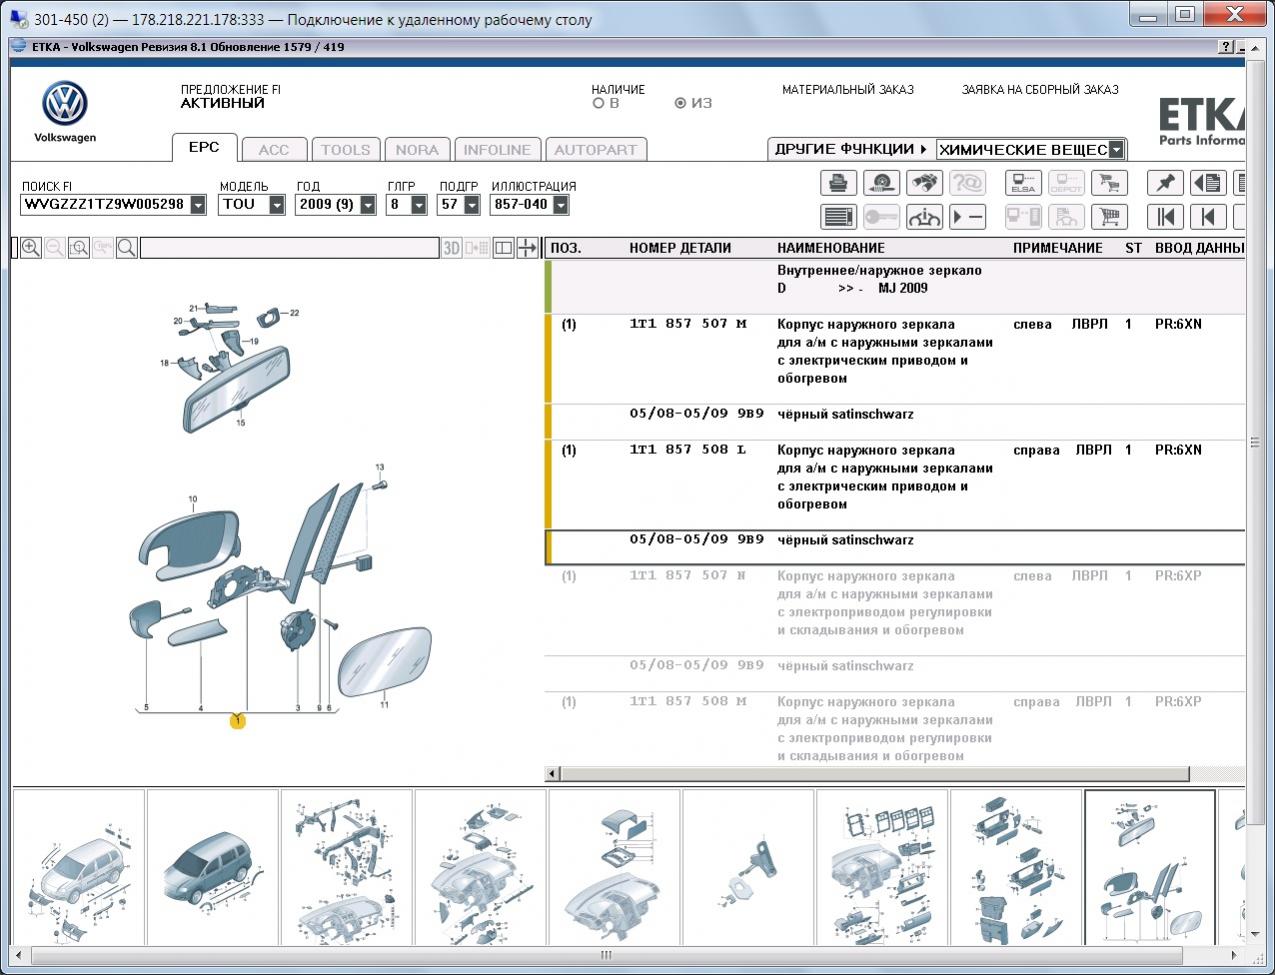Open the ПОДГР subgroup dropdown
The width and height of the screenshot is (1275, 975).
click(470, 204)
